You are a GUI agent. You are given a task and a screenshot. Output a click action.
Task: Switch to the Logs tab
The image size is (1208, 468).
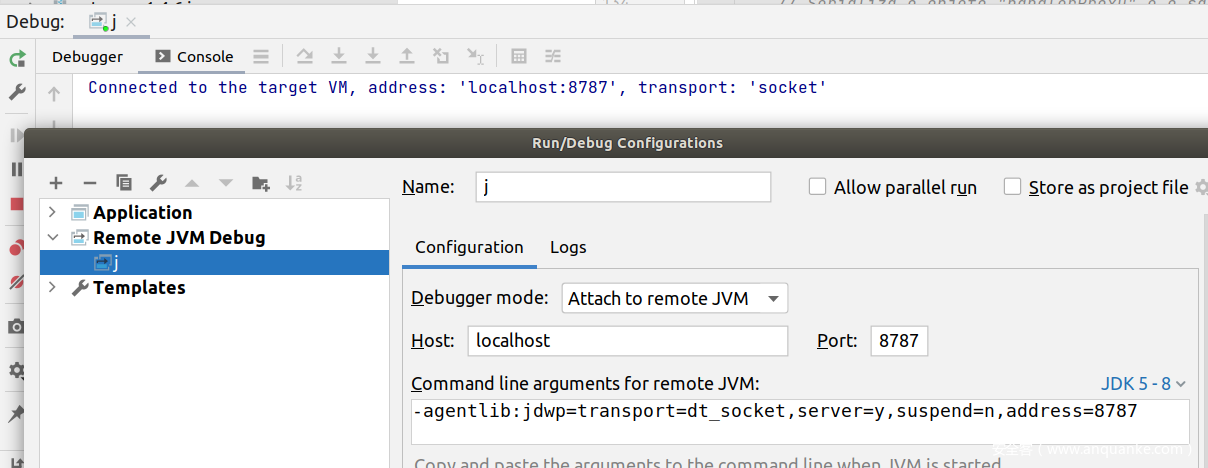pyautogui.click(x=568, y=247)
